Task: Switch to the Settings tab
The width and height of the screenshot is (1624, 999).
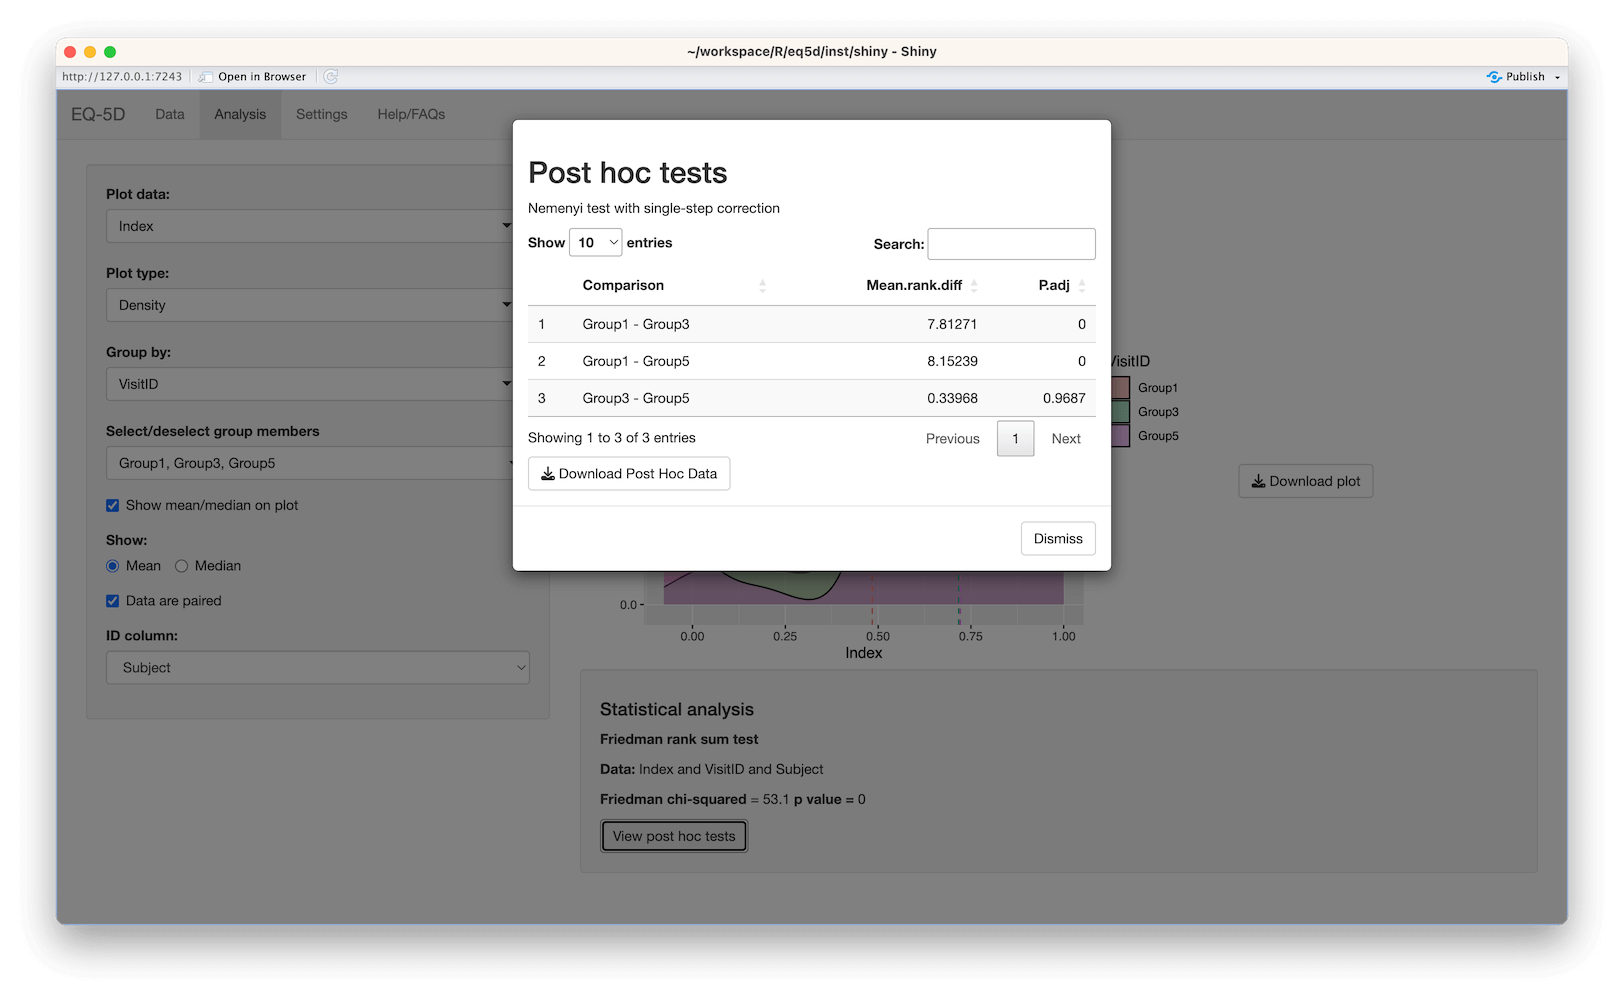Action: (321, 115)
